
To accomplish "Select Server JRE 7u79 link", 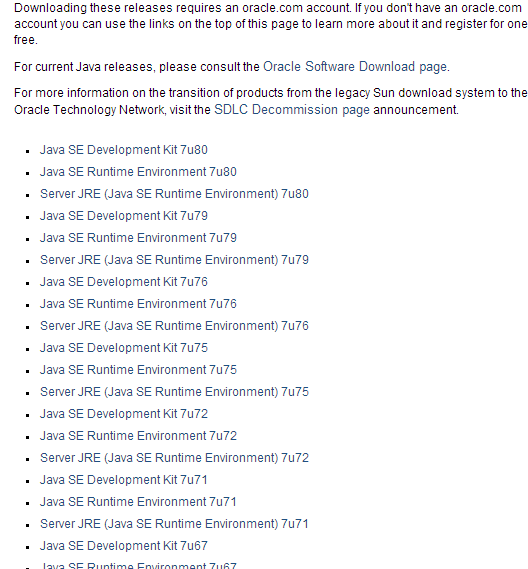I will point(174,260).
